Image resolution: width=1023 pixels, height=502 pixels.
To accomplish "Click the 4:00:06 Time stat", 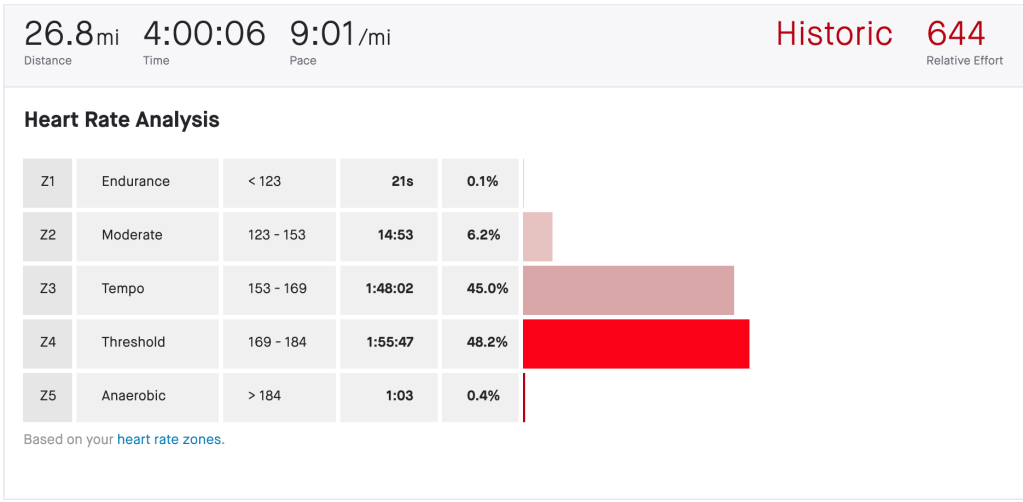I will point(204,36).
